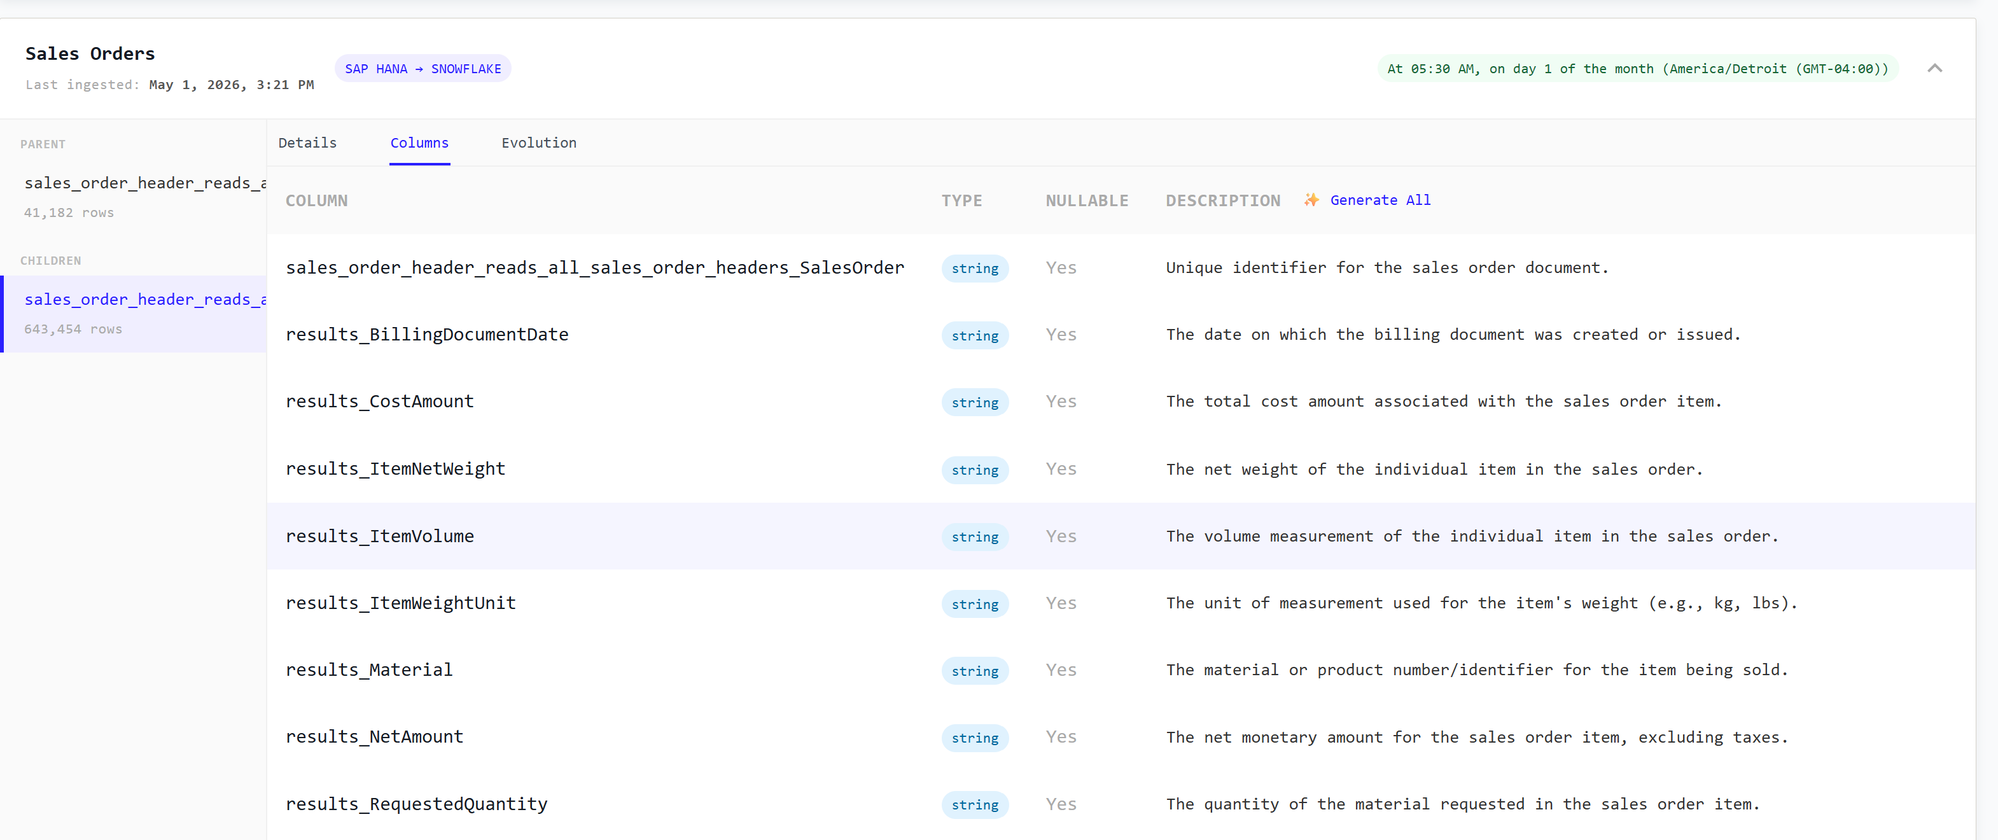Click description of results_Material
The image size is (1998, 840).
pyautogui.click(x=1477, y=670)
